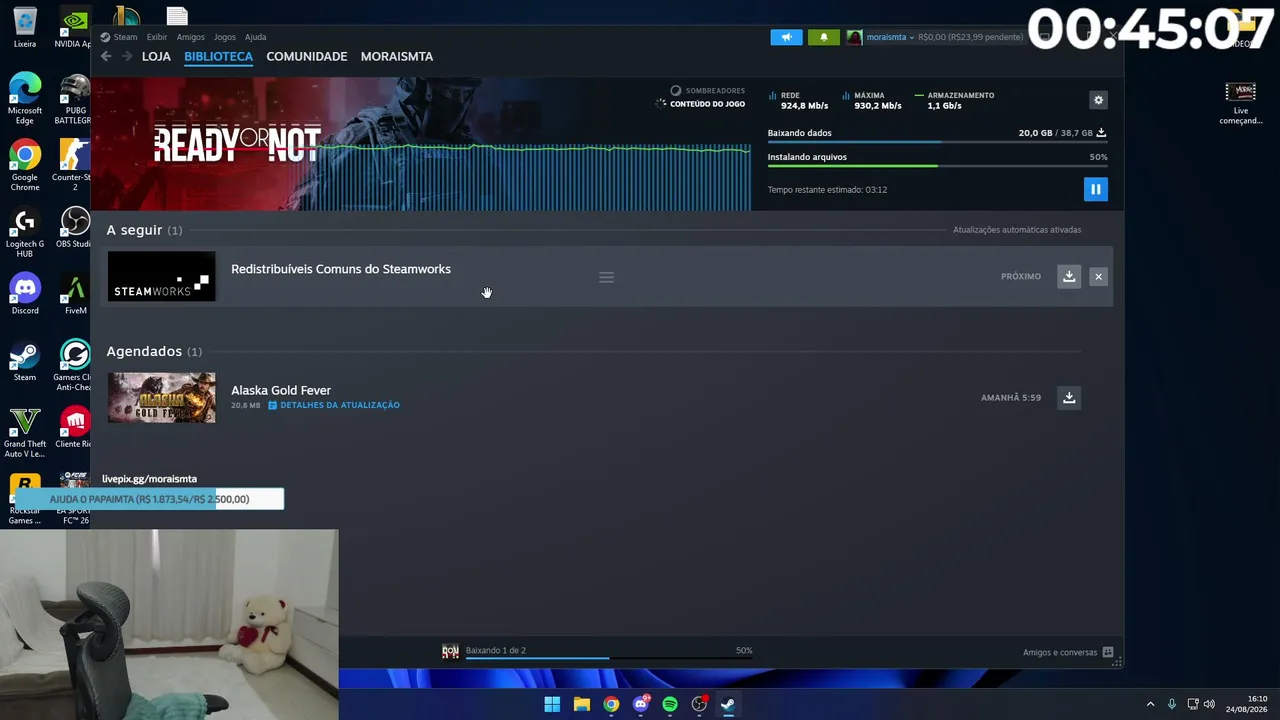Go back with the Steam back arrow
The width and height of the screenshot is (1280, 720).
pos(106,56)
